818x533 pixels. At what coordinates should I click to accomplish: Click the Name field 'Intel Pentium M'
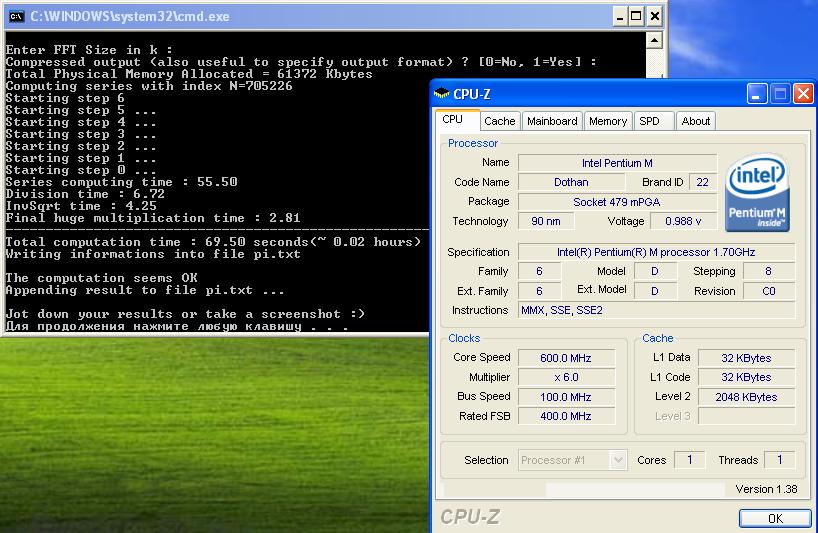617,163
